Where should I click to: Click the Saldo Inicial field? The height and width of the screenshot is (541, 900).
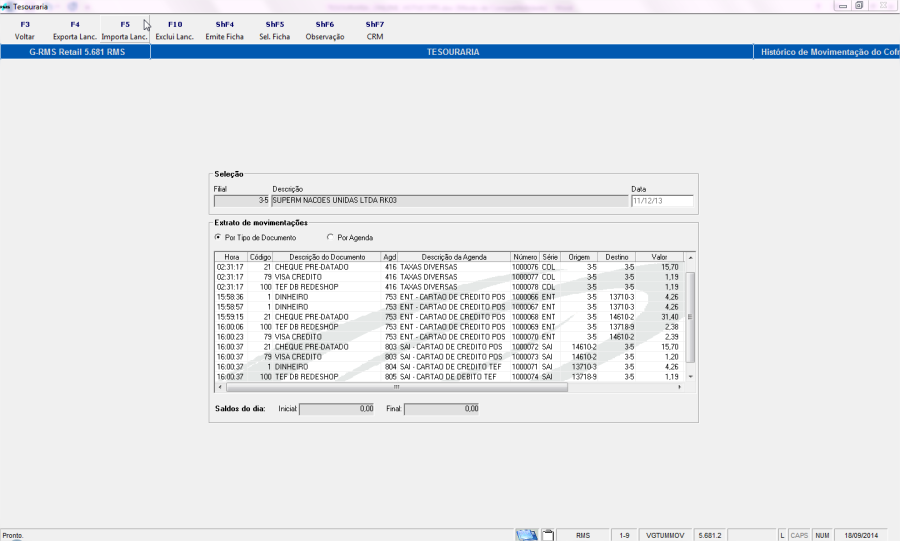pyautogui.click(x=337, y=408)
